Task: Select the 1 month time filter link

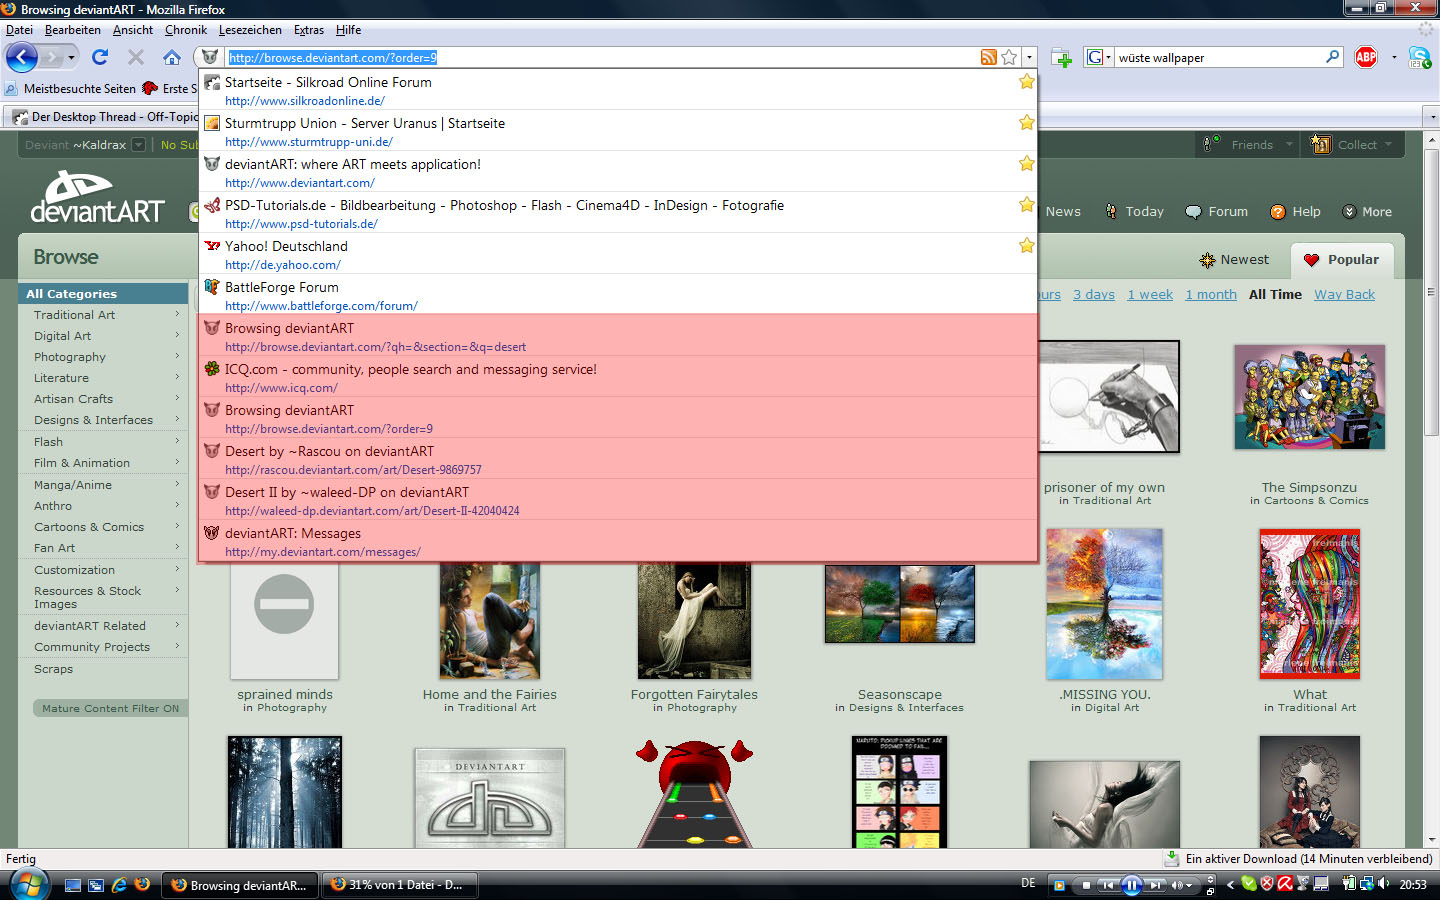Action: pyautogui.click(x=1210, y=294)
